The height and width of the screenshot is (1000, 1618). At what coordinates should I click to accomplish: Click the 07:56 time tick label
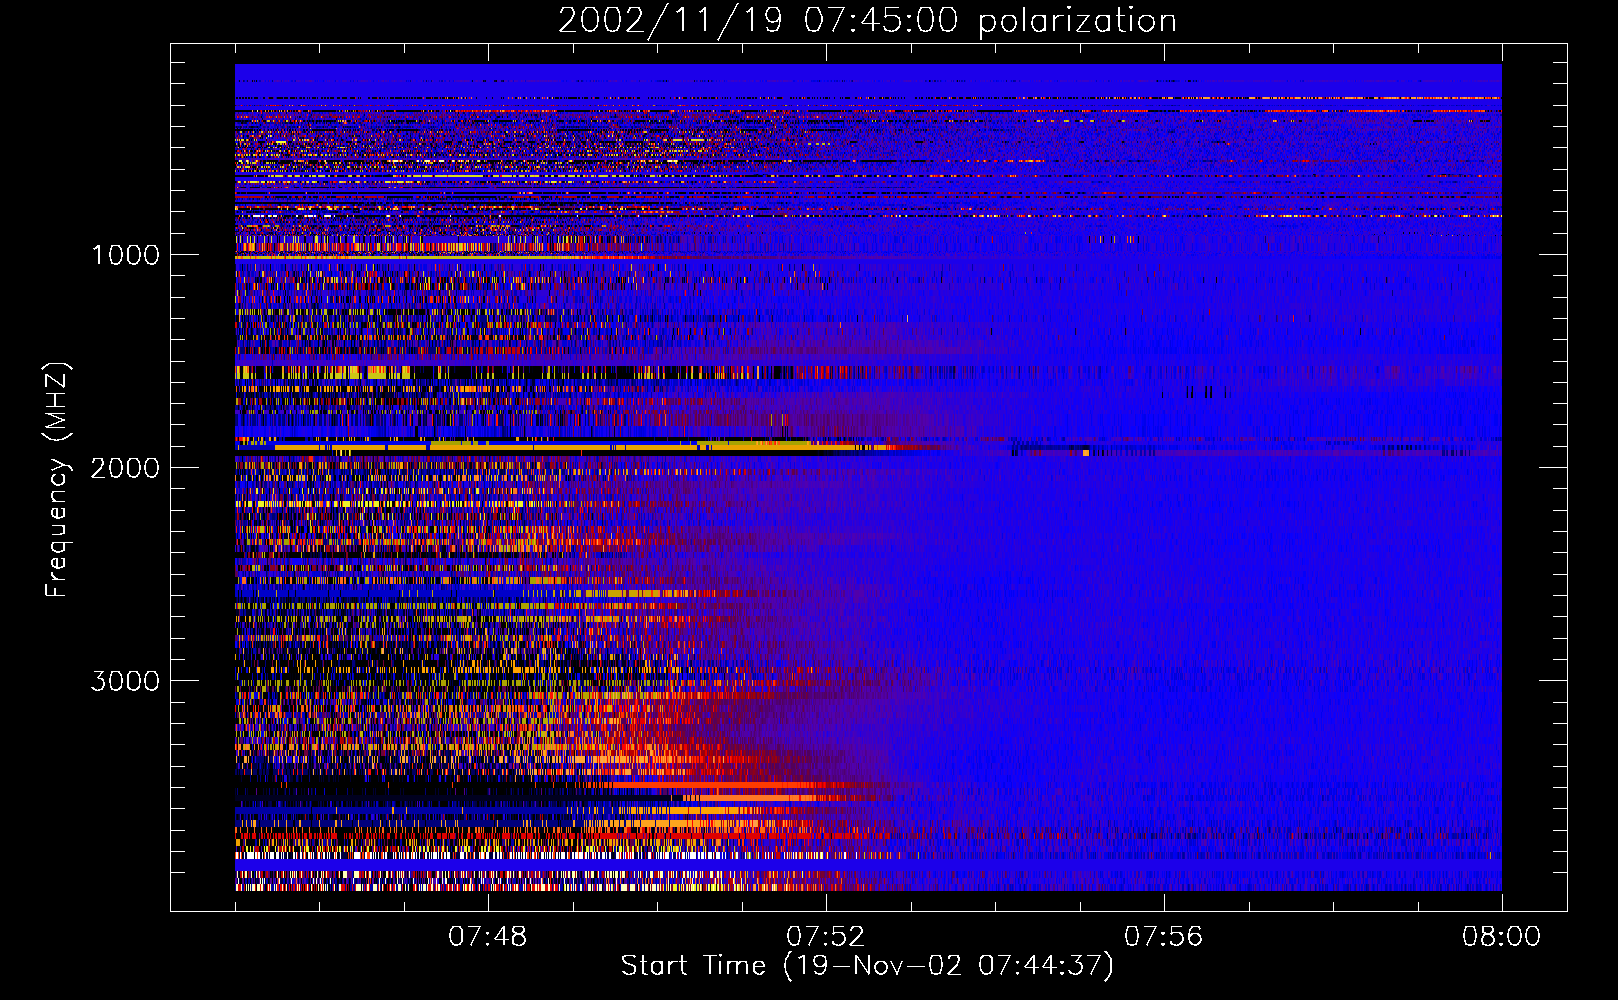(1164, 937)
